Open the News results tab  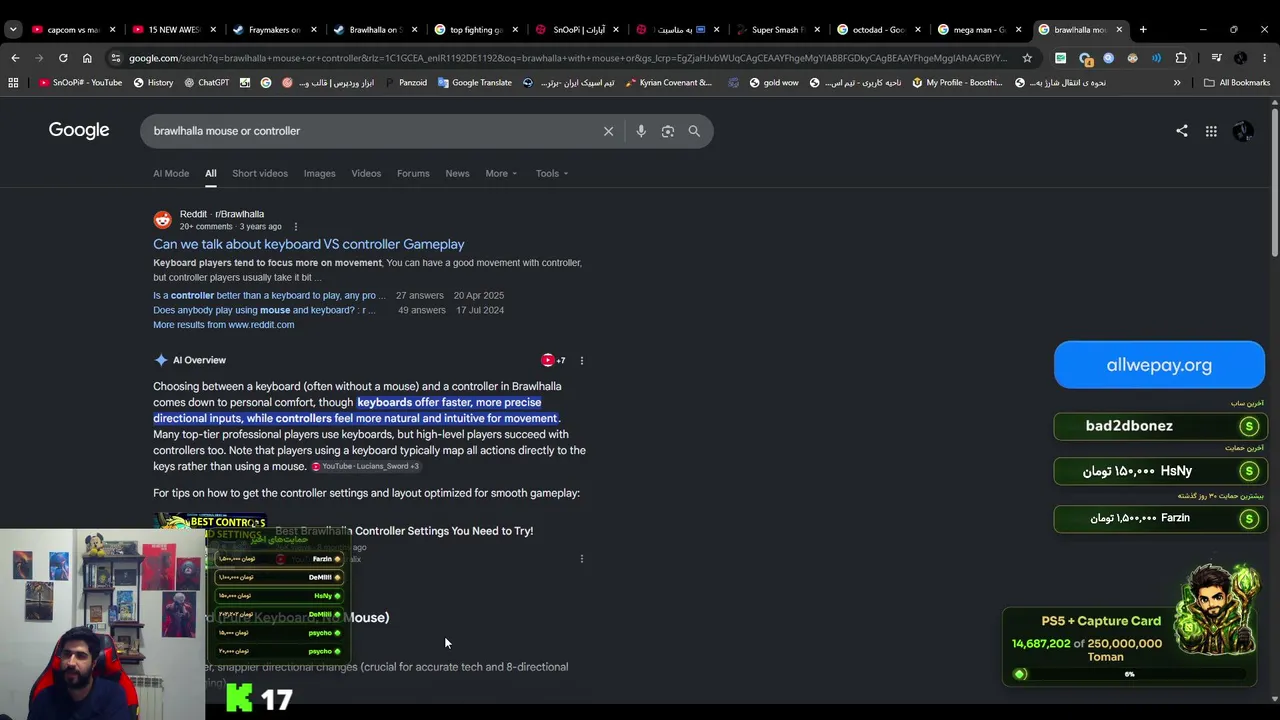pyautogui.click(x=457, y=174)
